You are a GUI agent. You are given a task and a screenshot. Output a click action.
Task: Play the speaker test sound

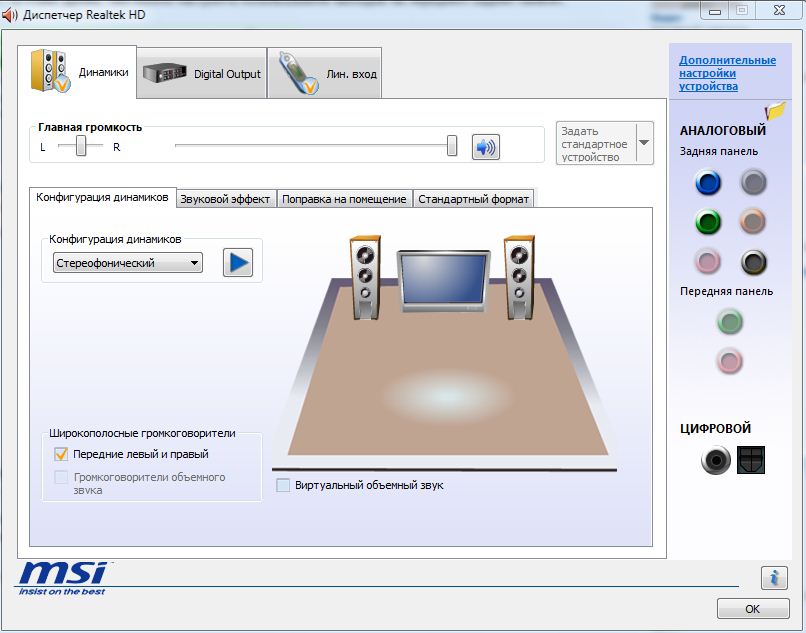[x=238, y=262]
